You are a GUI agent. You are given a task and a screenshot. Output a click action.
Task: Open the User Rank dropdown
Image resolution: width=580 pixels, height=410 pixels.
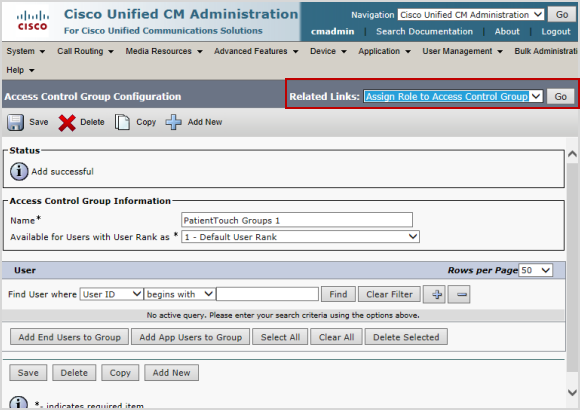point(300,237)
